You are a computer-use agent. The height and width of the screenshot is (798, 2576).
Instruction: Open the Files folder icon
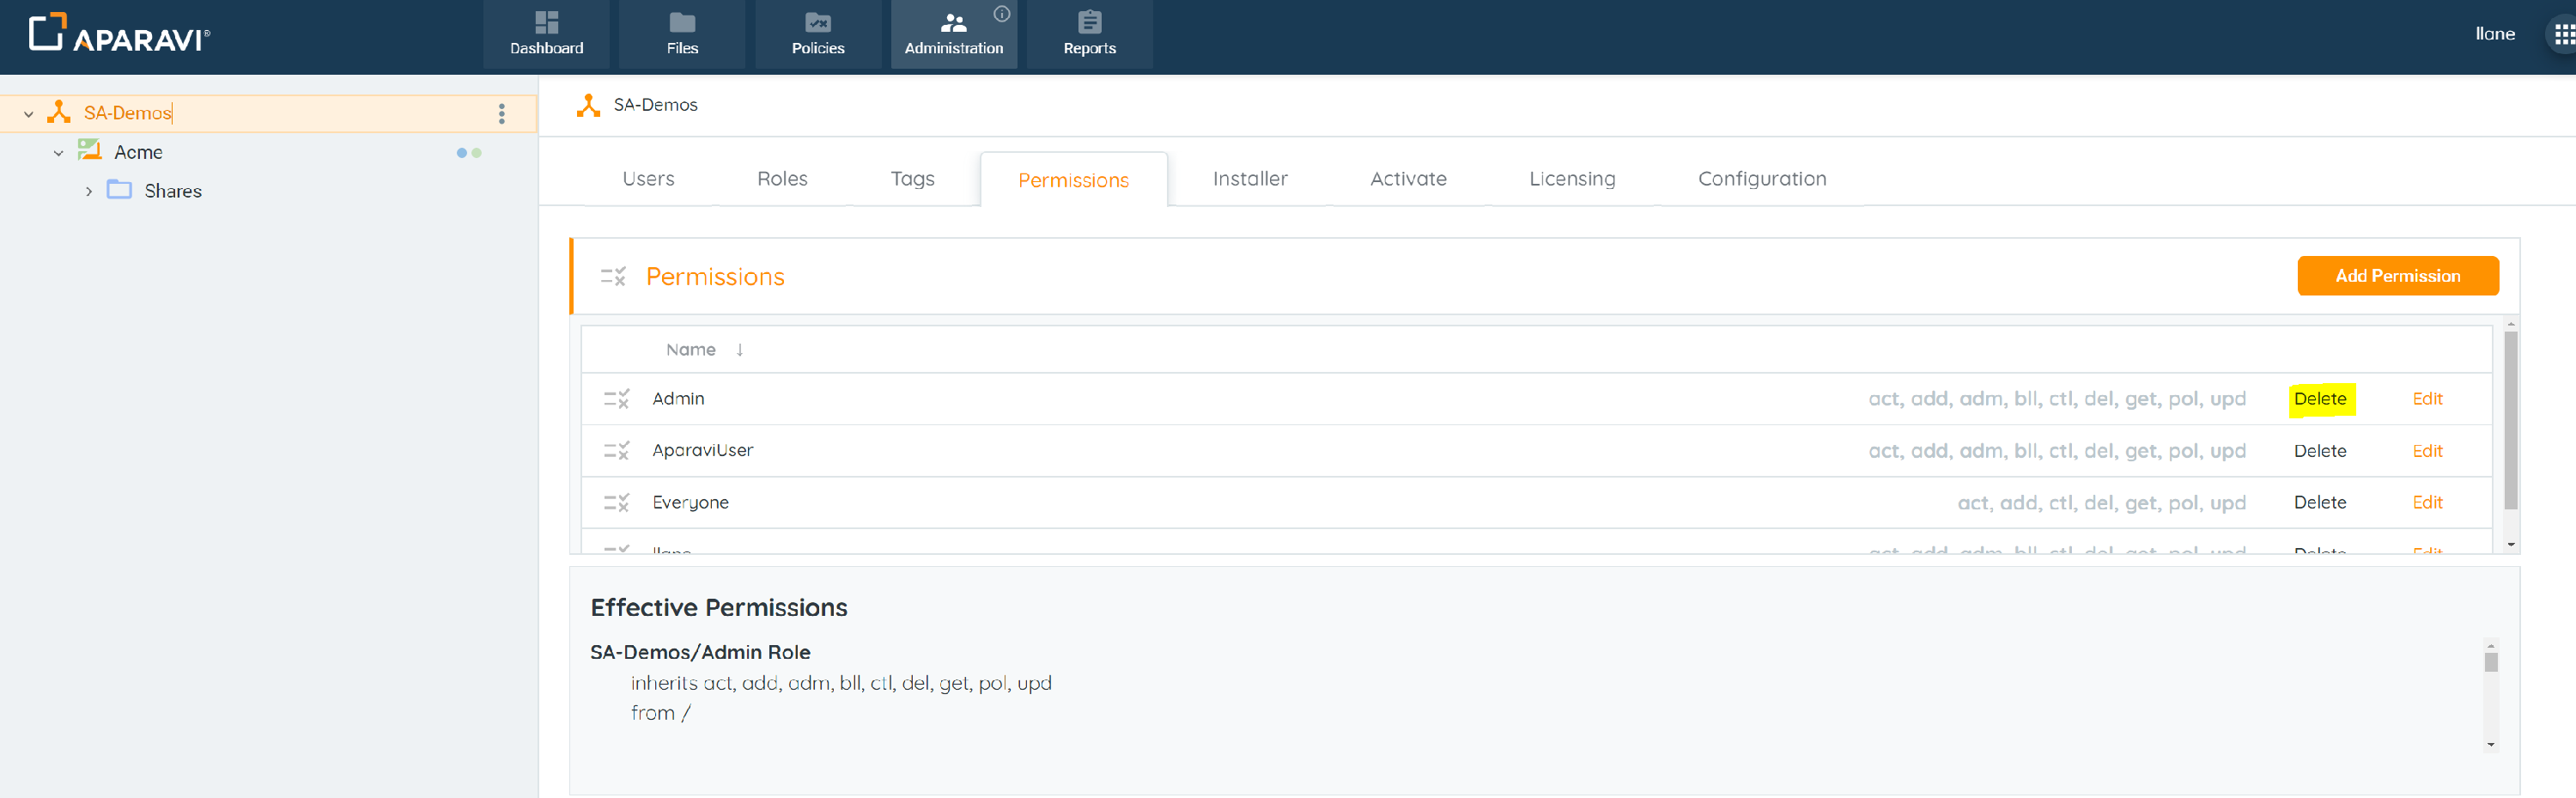point(682,23)
